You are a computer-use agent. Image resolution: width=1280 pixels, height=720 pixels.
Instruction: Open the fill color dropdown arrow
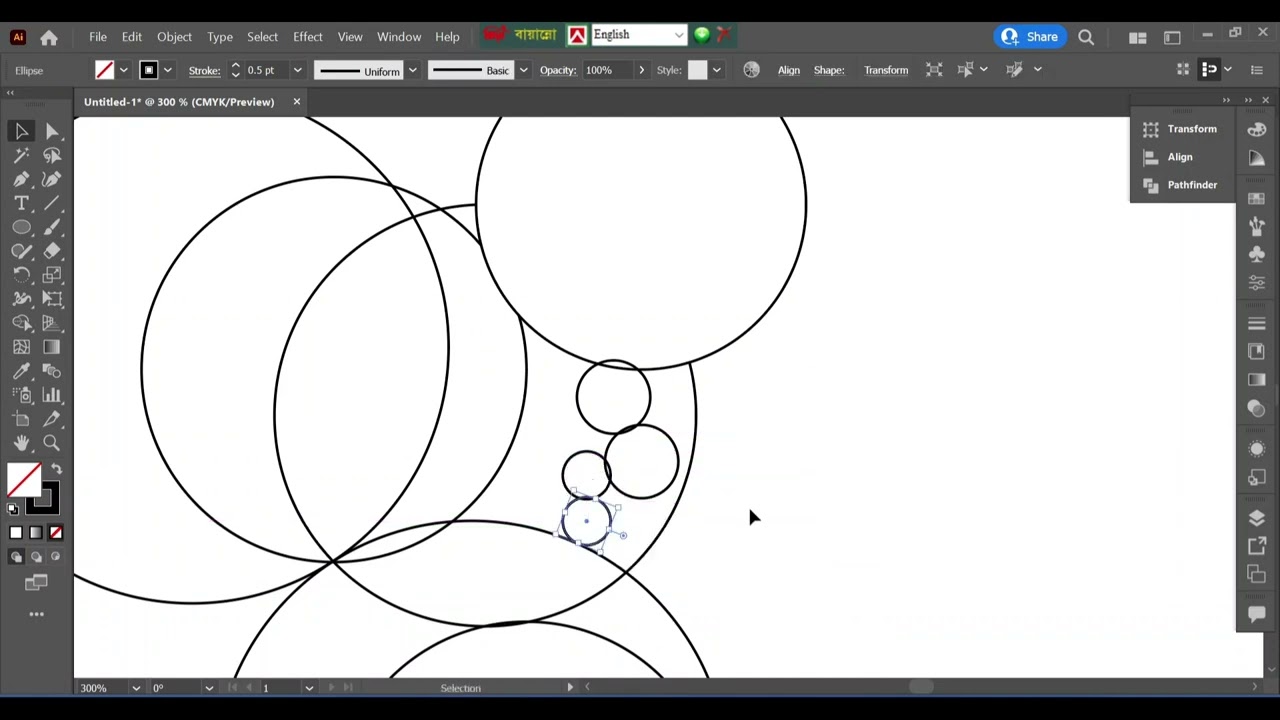(124, 70)
